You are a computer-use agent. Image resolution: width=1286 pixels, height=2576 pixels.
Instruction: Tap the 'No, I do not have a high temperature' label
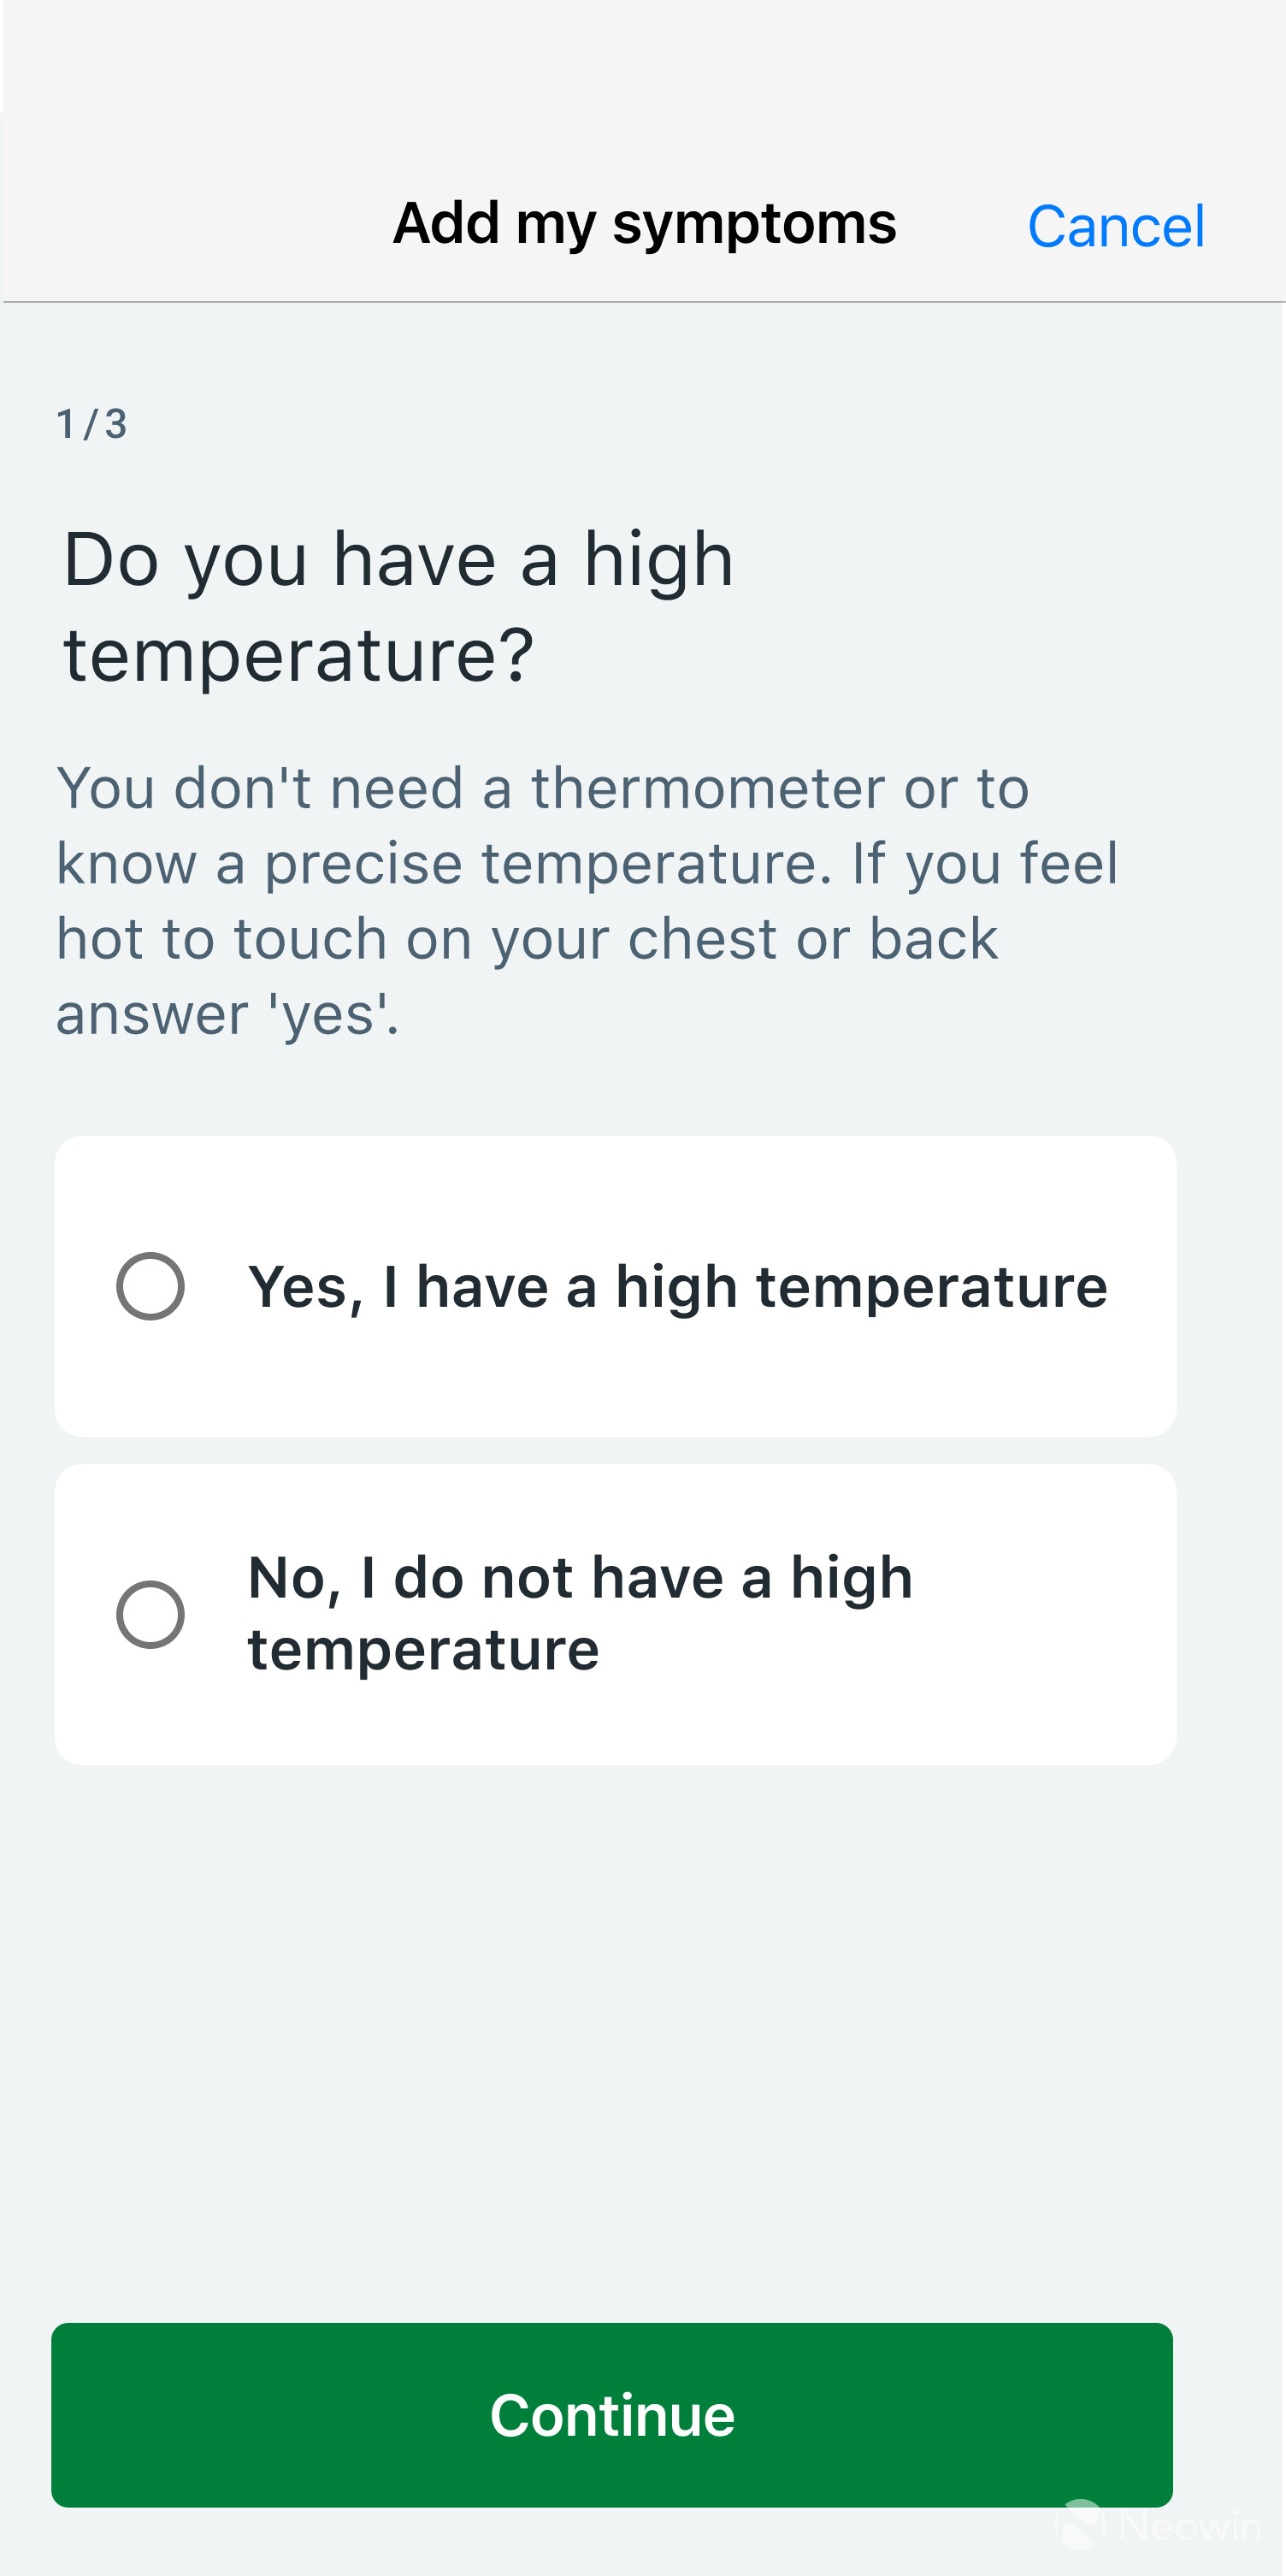coord(580,1613)
